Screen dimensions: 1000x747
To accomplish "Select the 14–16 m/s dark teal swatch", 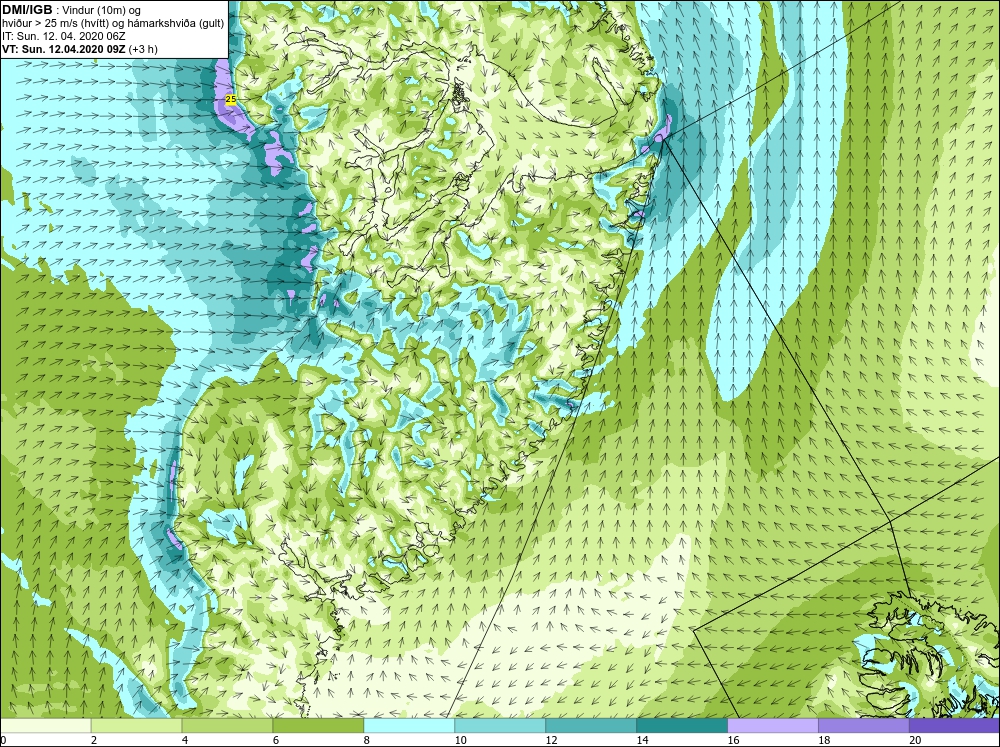I will 682,726.
